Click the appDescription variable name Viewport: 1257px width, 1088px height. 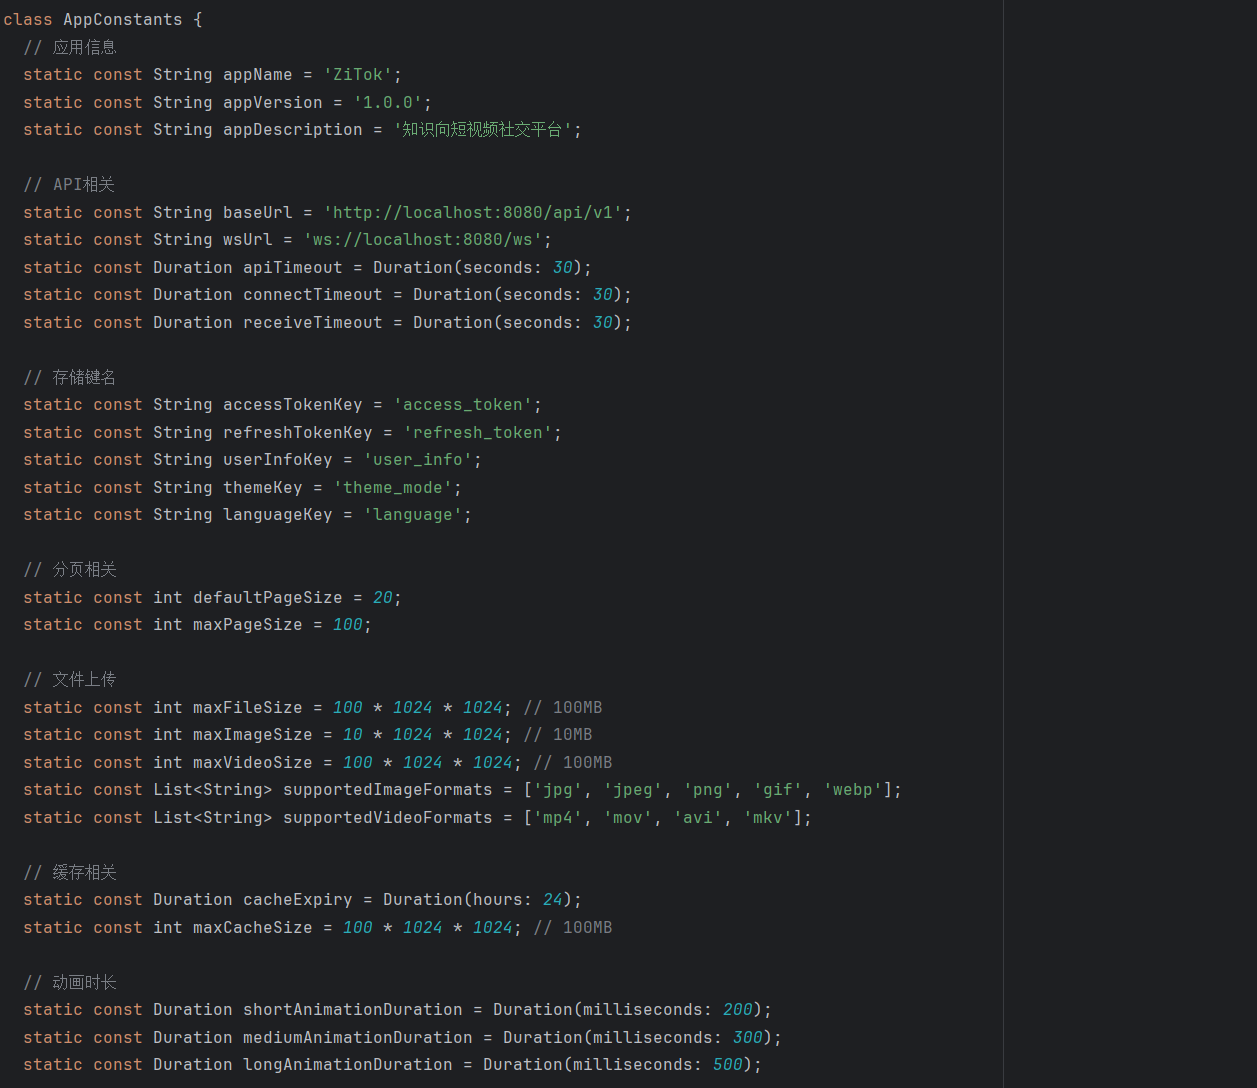[x=293, y=130]
